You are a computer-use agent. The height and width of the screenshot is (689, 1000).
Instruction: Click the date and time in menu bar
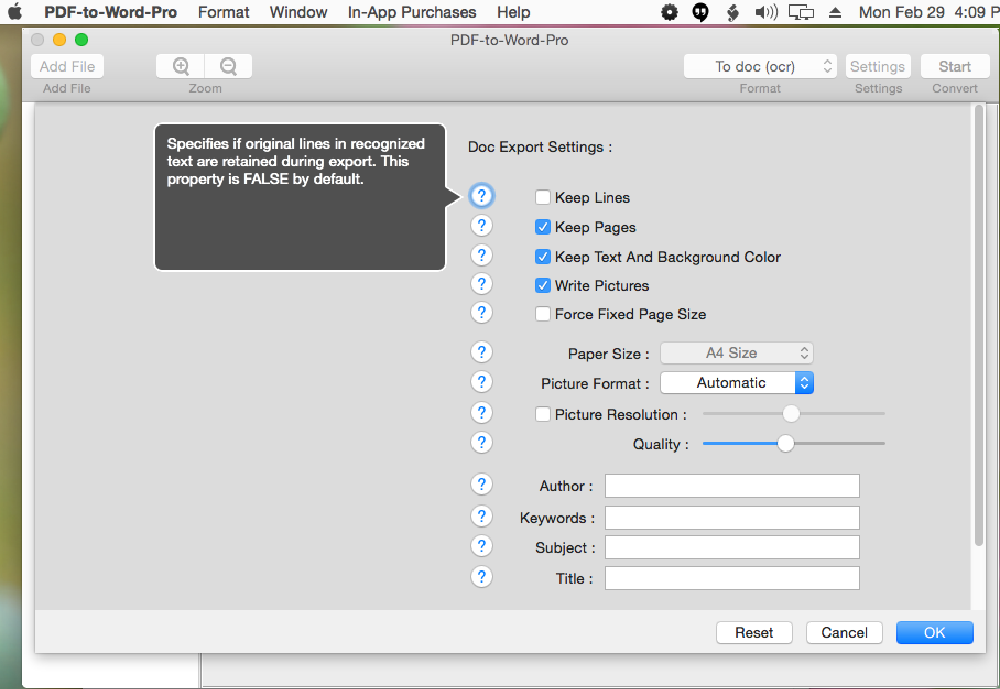tap(929, 12)
